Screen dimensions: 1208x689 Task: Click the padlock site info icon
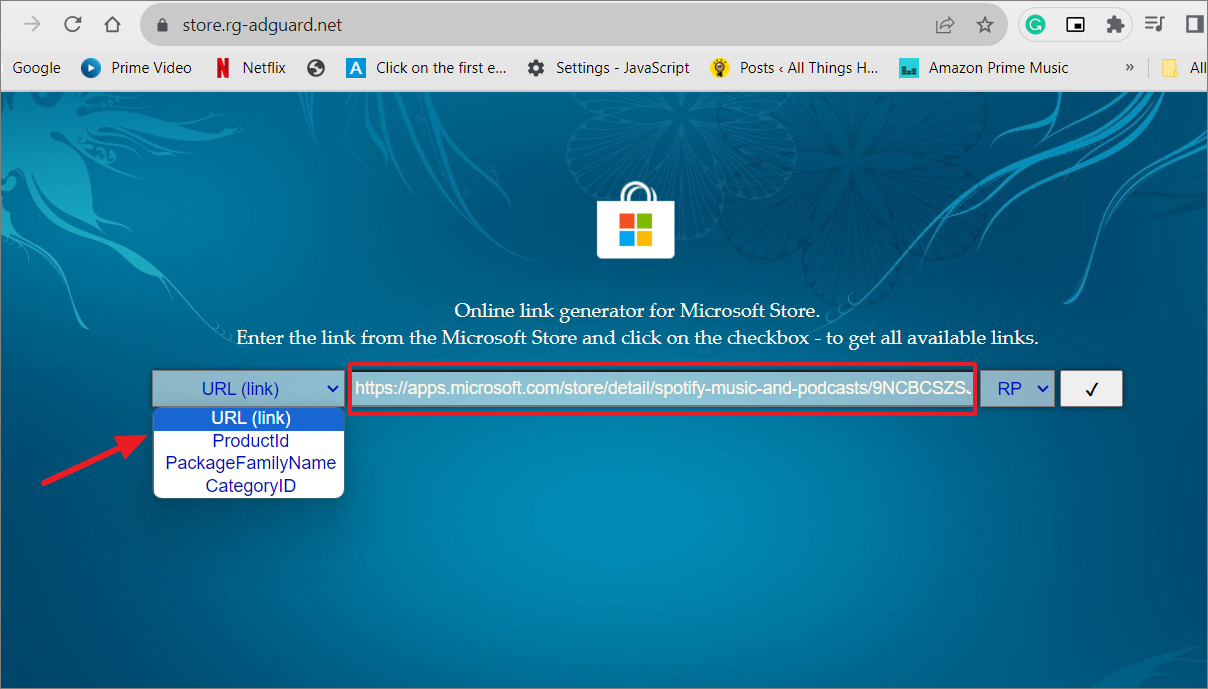pos(164,25)
